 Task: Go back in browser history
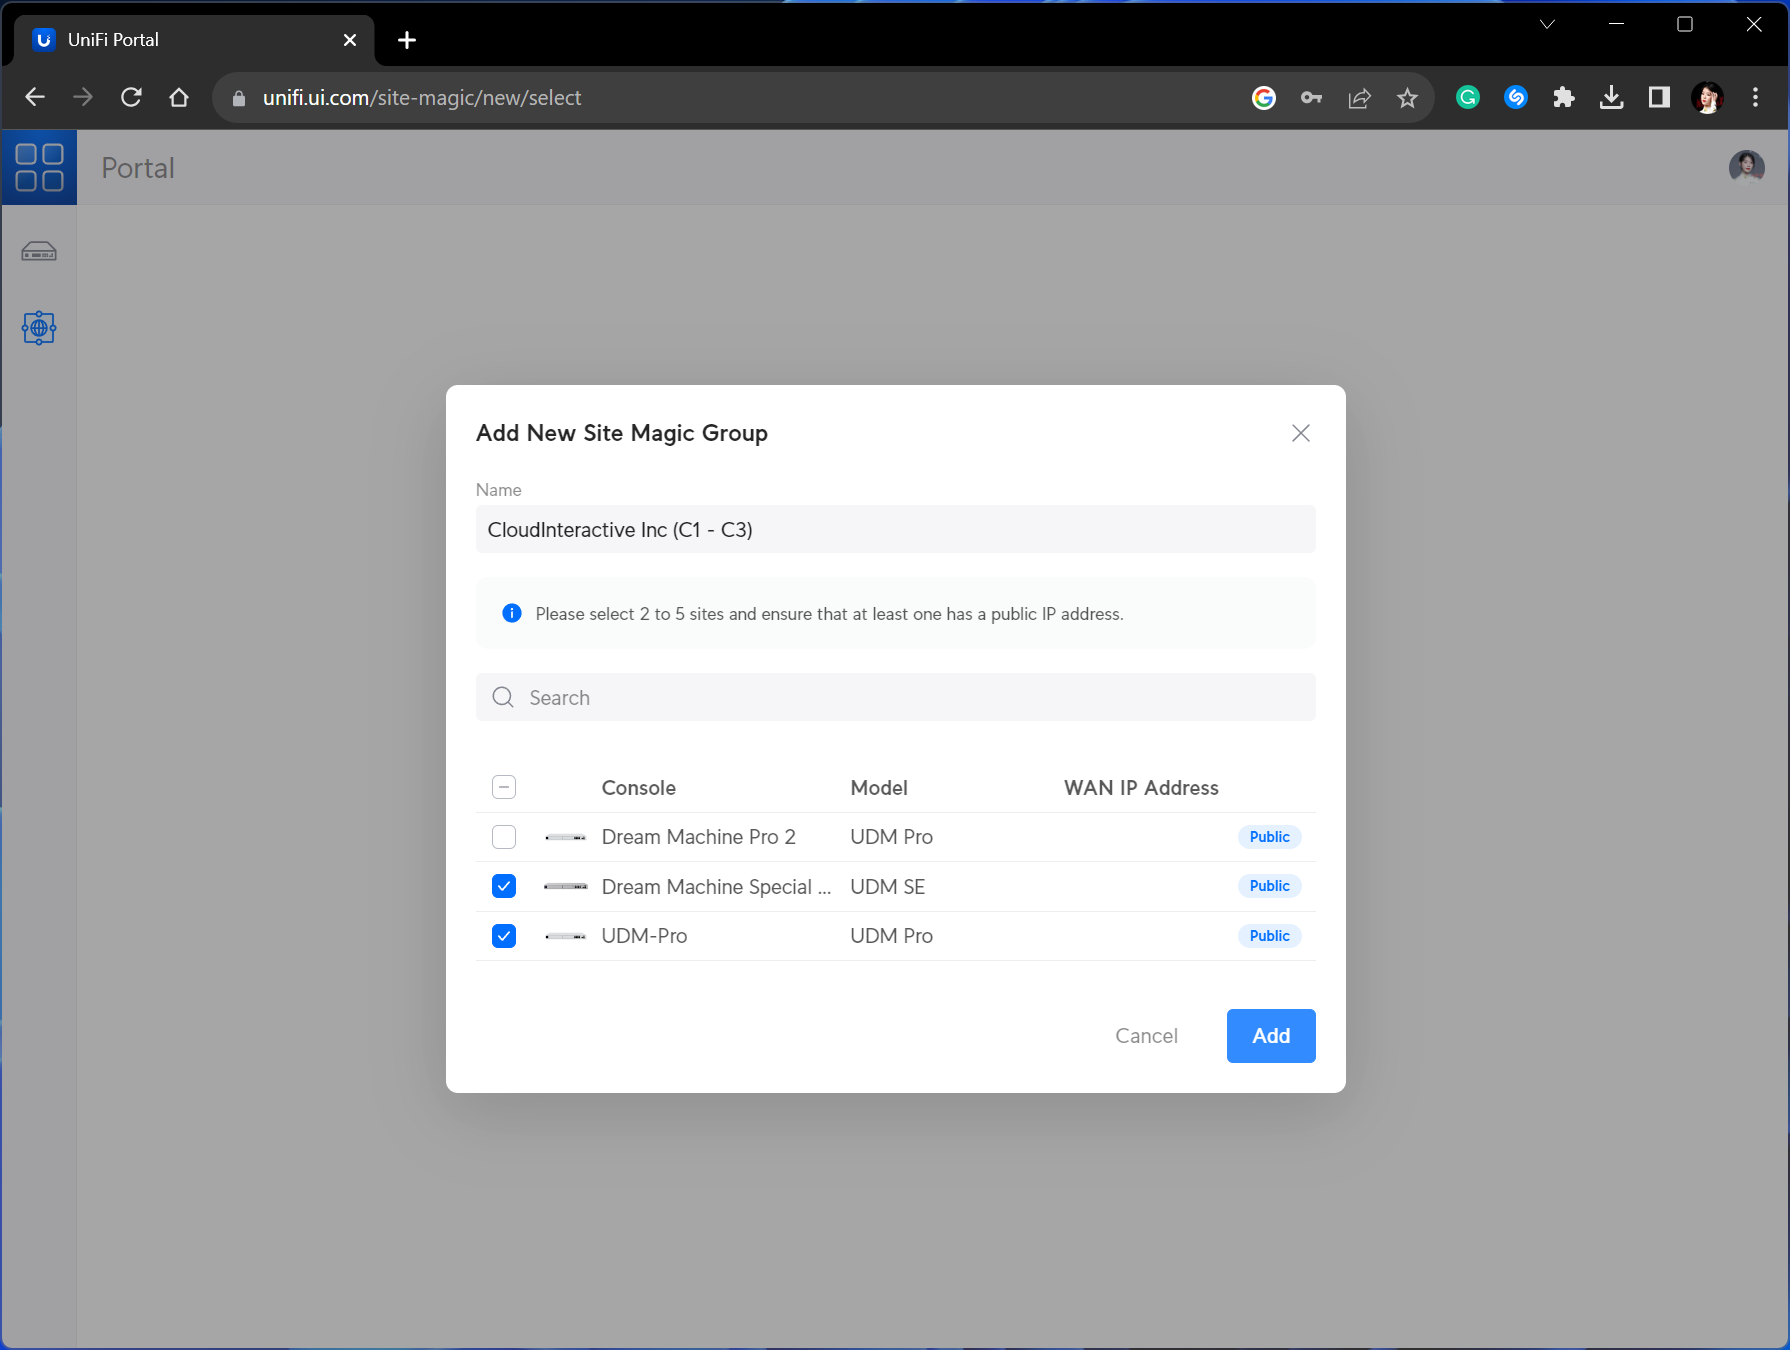pyautogui.click(x=35, y=97)
